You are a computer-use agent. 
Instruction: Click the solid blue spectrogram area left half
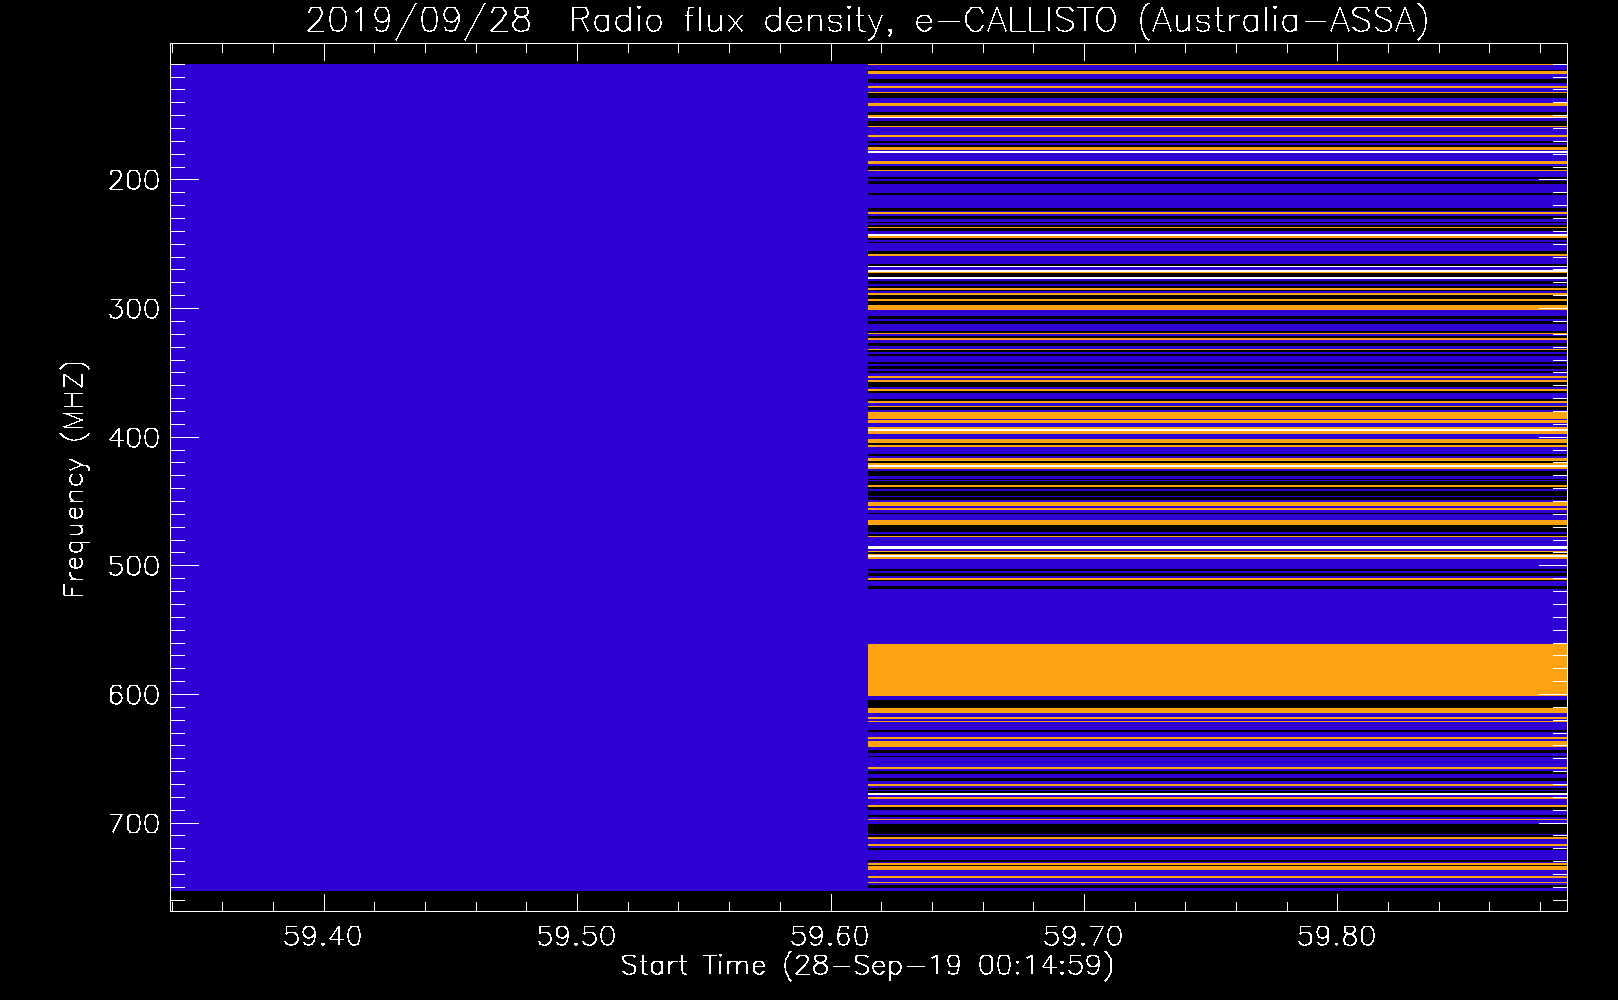(519, 477)
